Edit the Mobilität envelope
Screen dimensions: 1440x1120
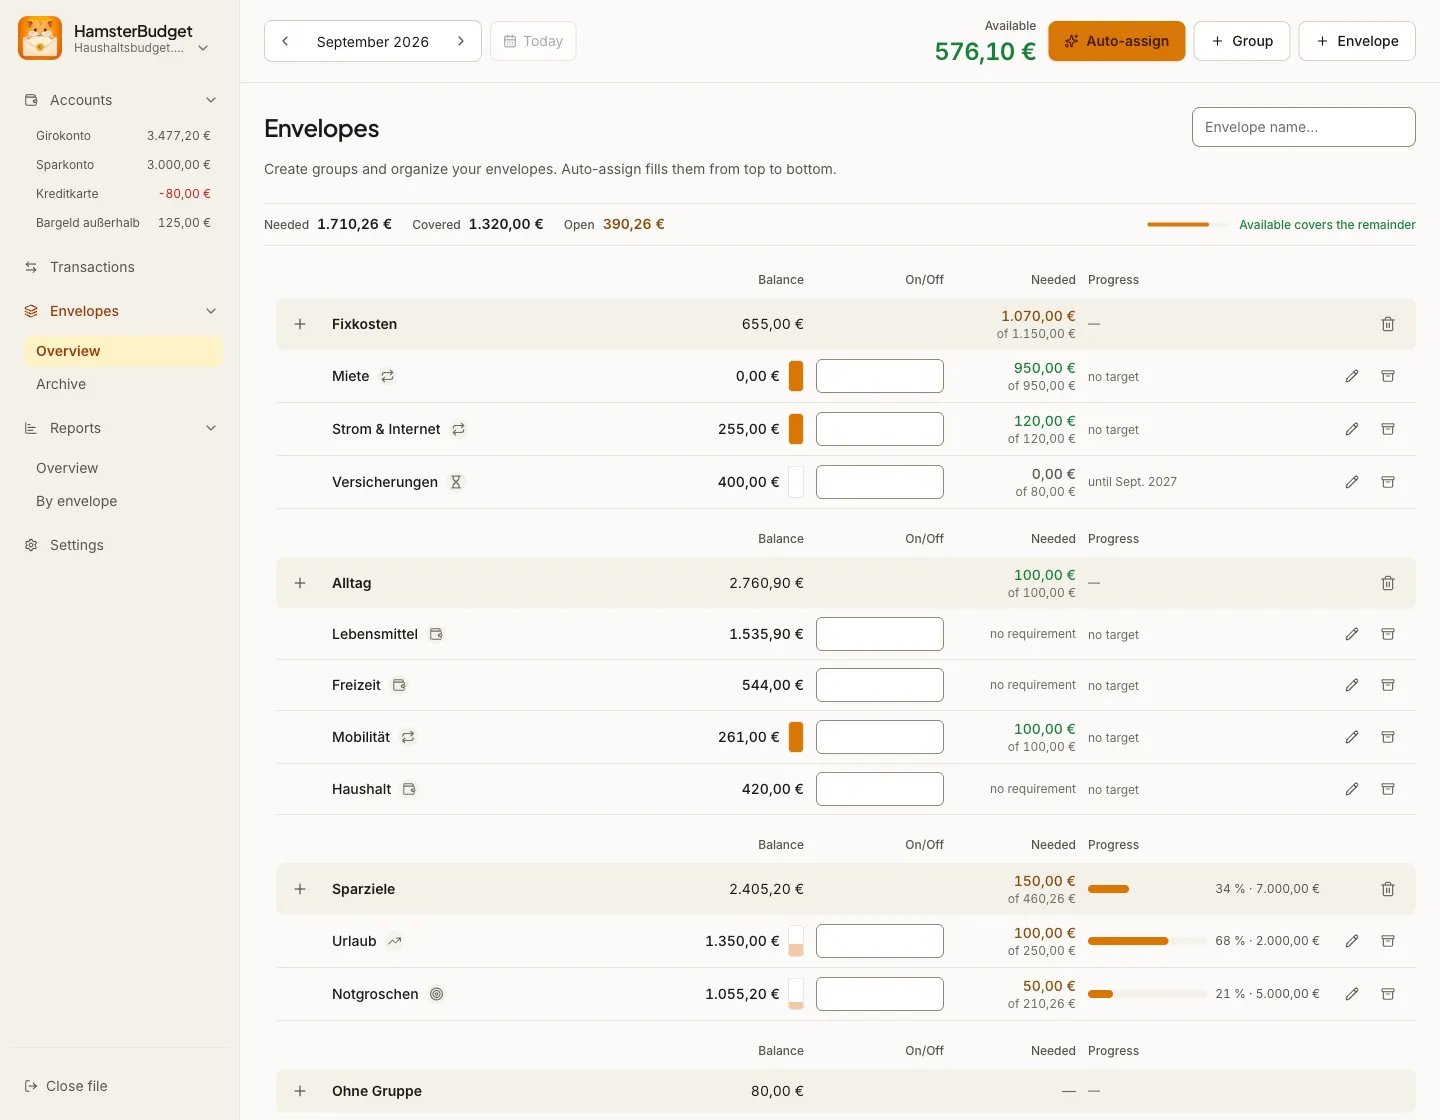pyautogui.click(x=1352, y=737)
